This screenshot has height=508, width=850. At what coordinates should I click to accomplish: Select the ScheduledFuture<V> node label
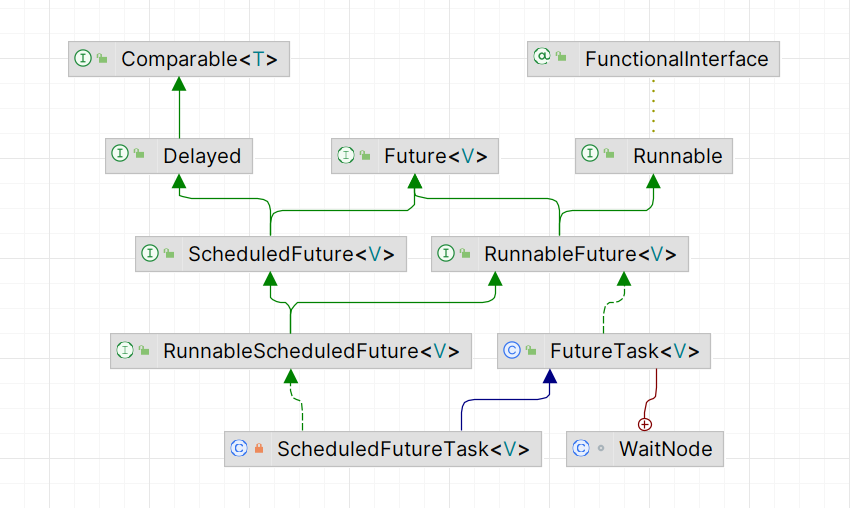point(291,254)
